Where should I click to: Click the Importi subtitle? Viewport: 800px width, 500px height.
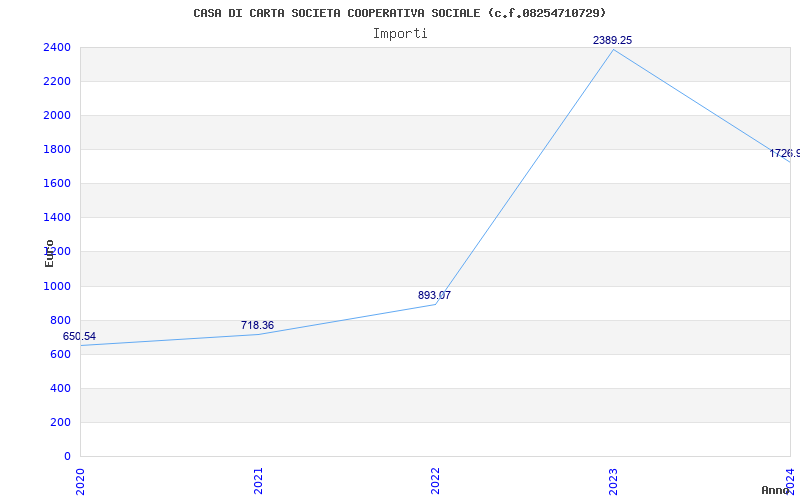[400, 34]
